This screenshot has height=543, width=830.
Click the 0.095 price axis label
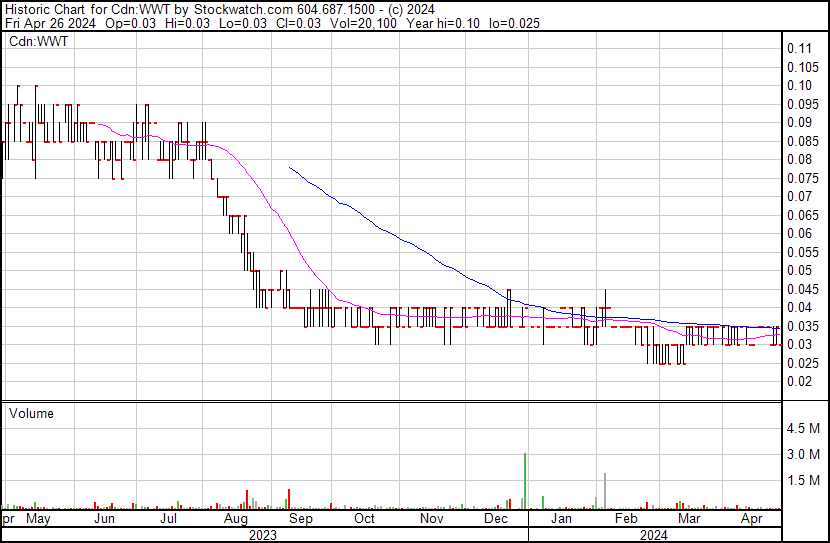click(x=802, y=104)
